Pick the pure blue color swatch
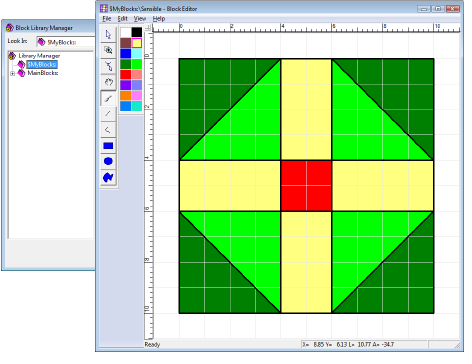 click(x=126, y=53)
